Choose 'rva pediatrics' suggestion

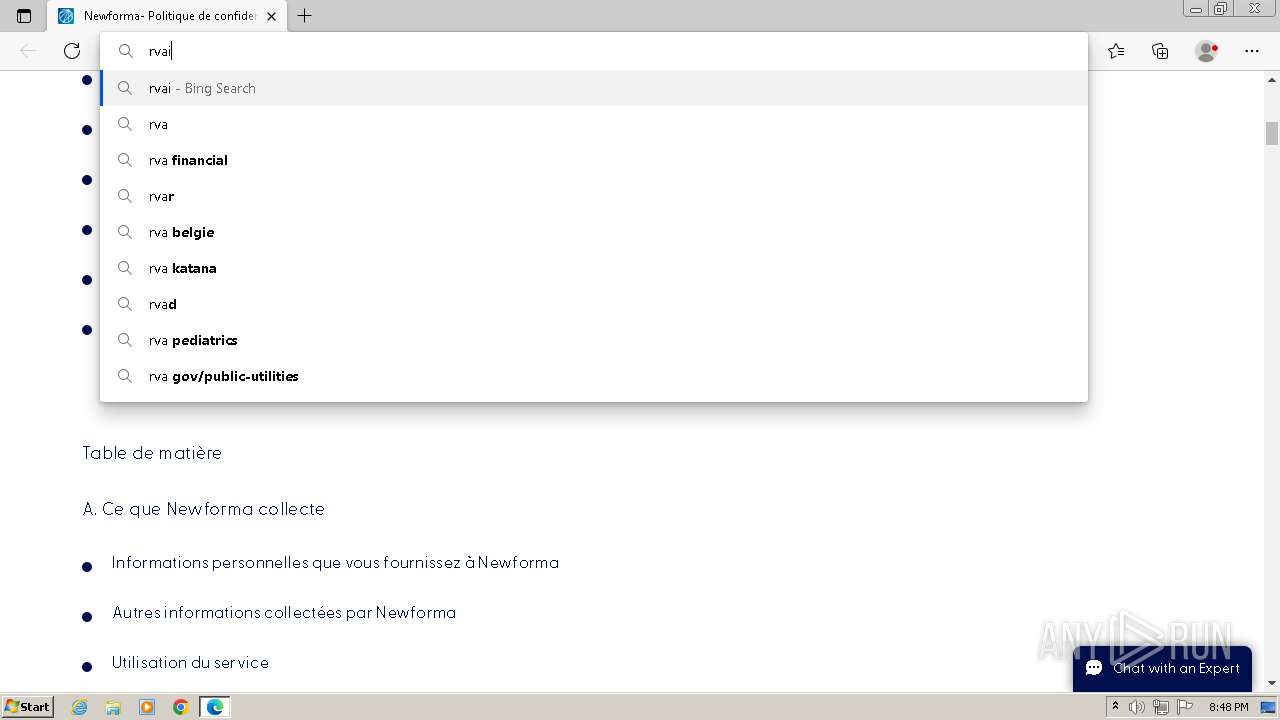pos(594,340)
